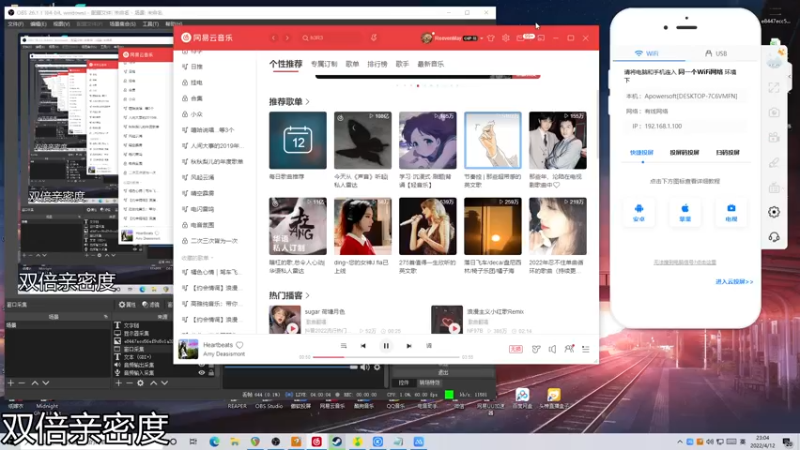Image resolution: width=800 pixels, height=450 pixels.
Task: Open OBS source properties gear below sources
Action: [140, 383]
